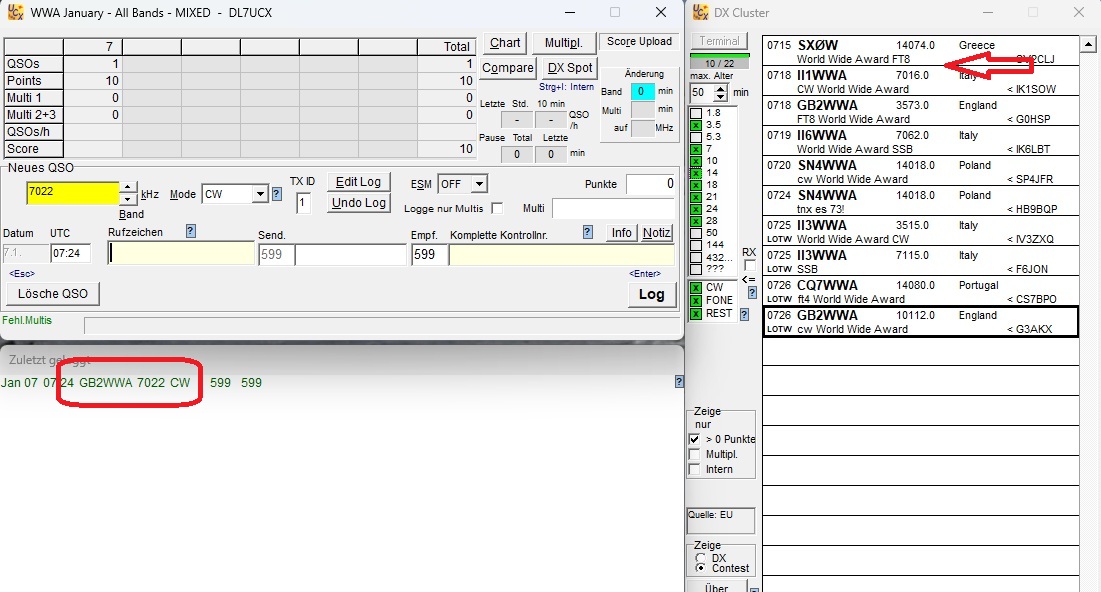Click the Lösche QSO button
Image resolution: width=1101 pixels, height=592 pixels.
coord(53,294)
